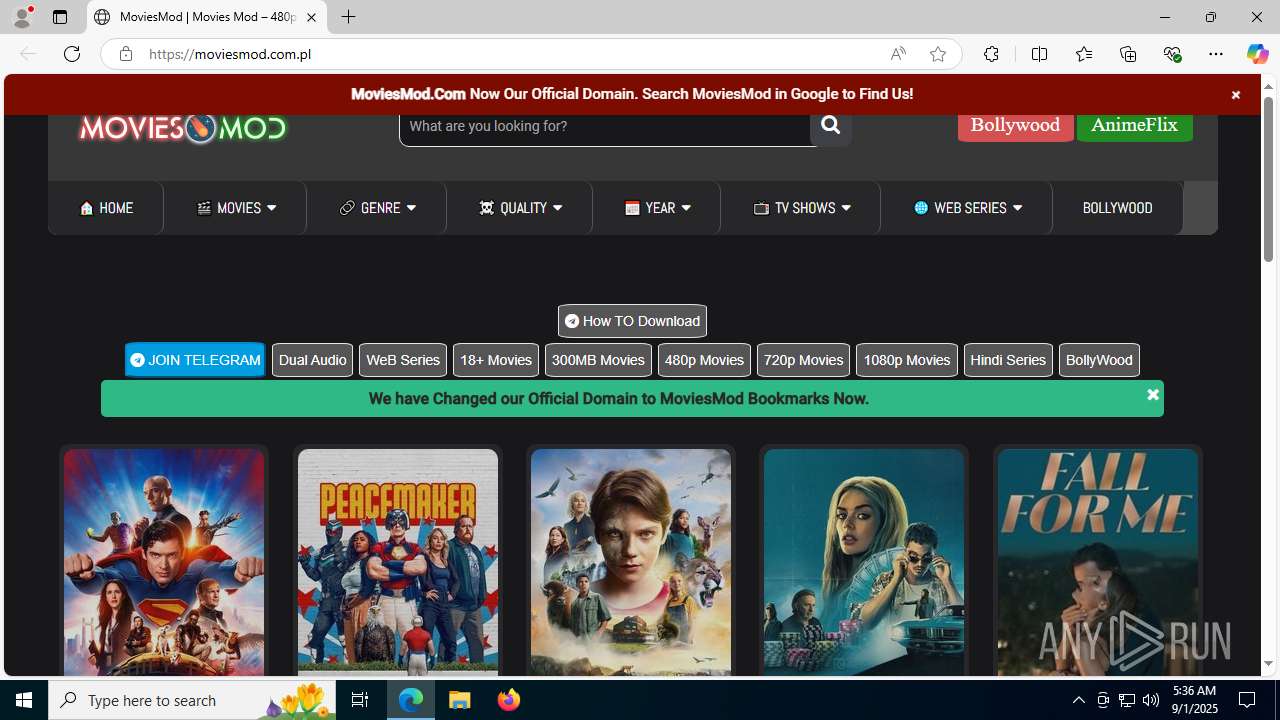Open BOLLYWOOD in navigation bar
1280x720 pixels.
coord(1117,208)
